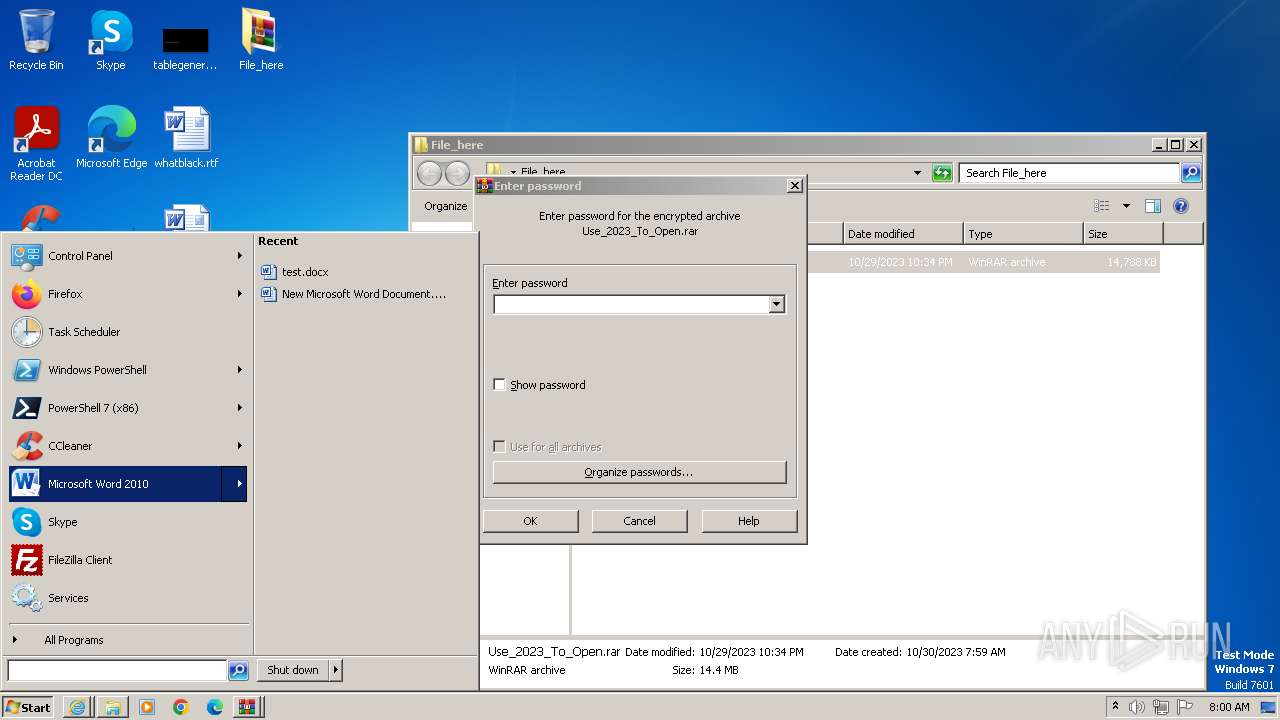Expand Firefox jump list arrow

coord(239,294)
